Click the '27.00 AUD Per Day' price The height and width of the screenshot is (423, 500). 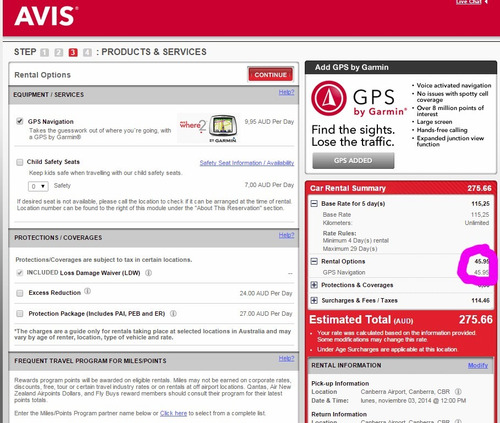click(x=266, y=314)
